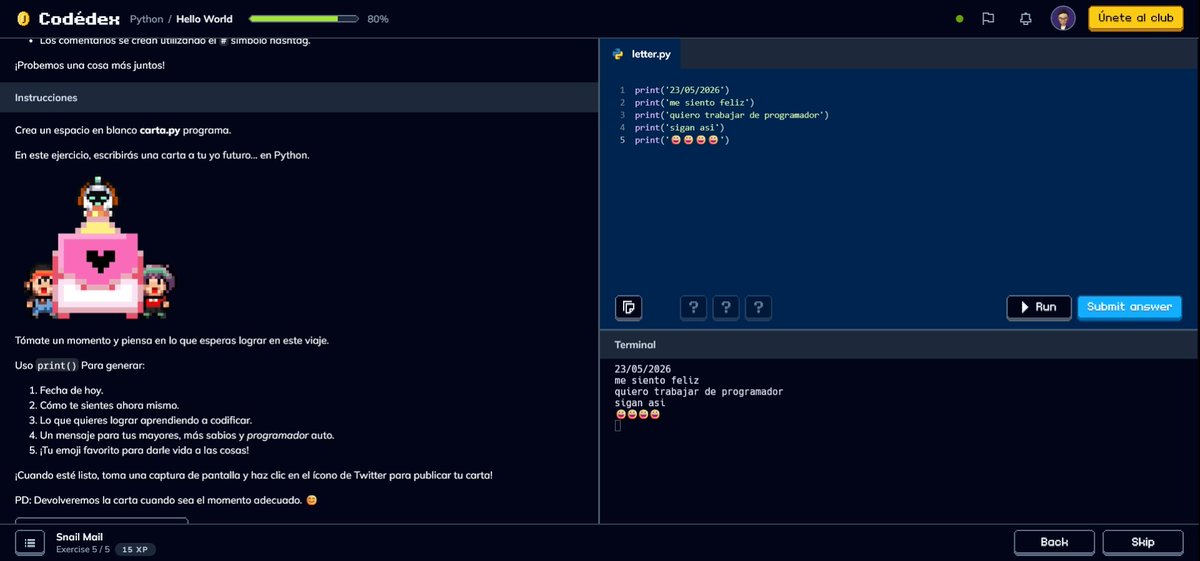Submit the answer
Screen dimensions: 1200x561
click(x=1129, y=307)
